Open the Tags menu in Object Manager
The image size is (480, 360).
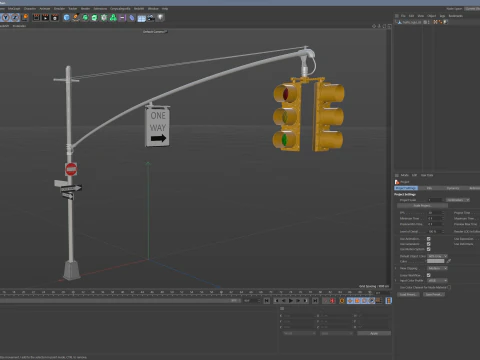coord(442,16)
